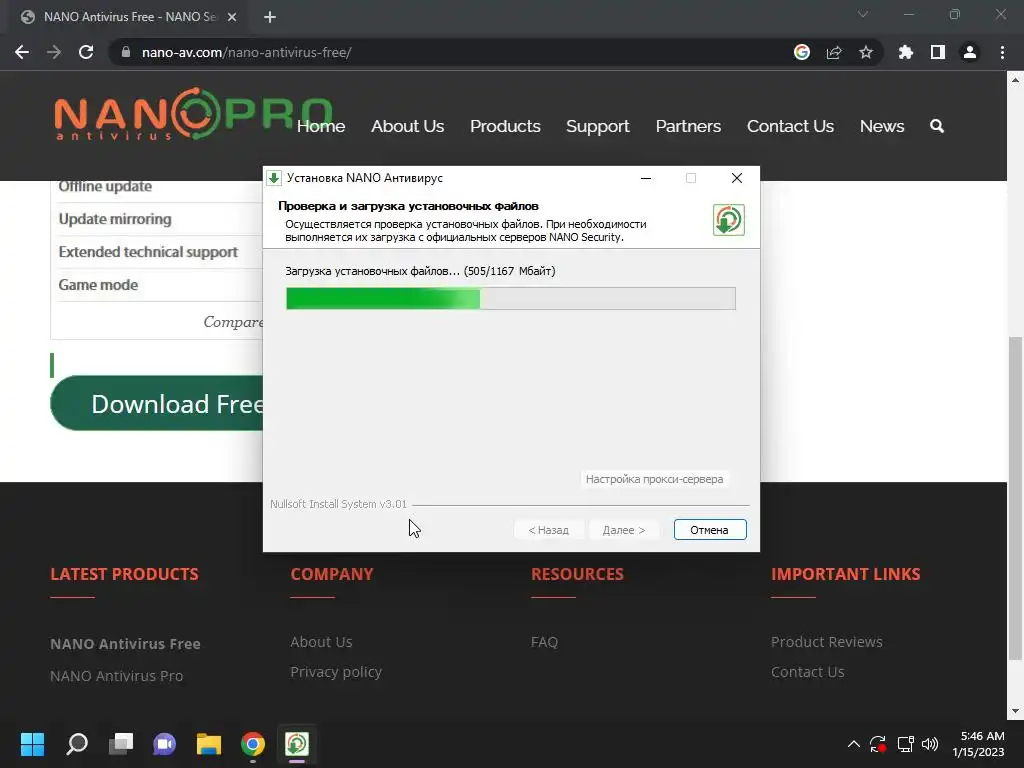Open a new browser tab with the plus icon
Image resolution: width=1024 pixels, height=768 pixels.
tap(270, 17)
